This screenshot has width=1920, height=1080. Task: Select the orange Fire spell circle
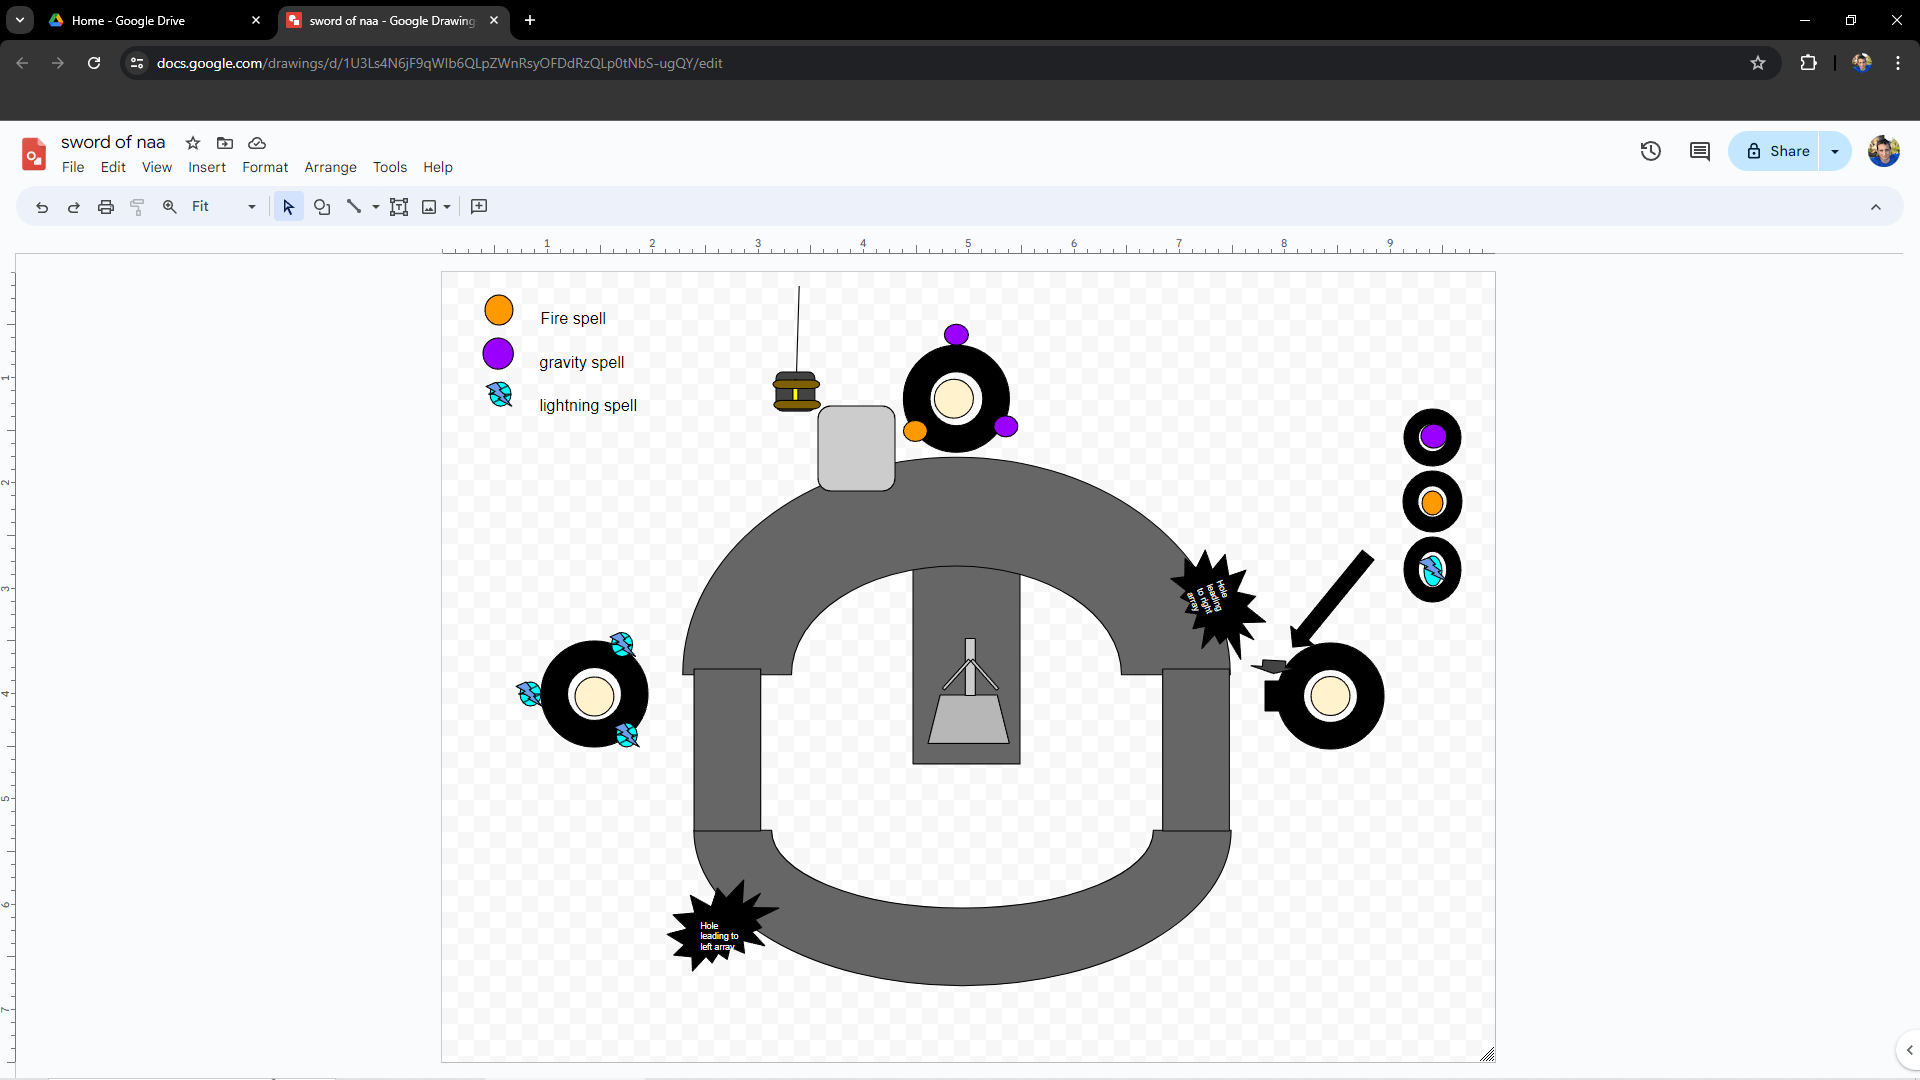pos(499,310)
